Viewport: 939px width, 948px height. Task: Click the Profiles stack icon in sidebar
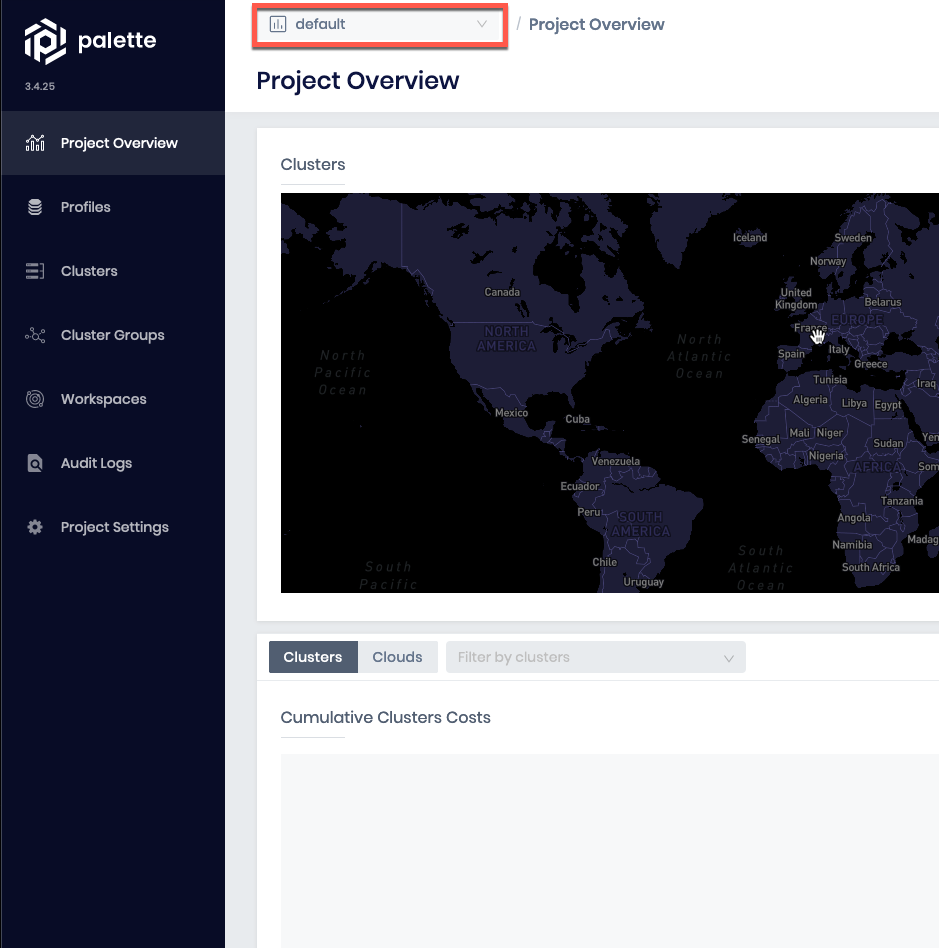(x=35, y=207)
